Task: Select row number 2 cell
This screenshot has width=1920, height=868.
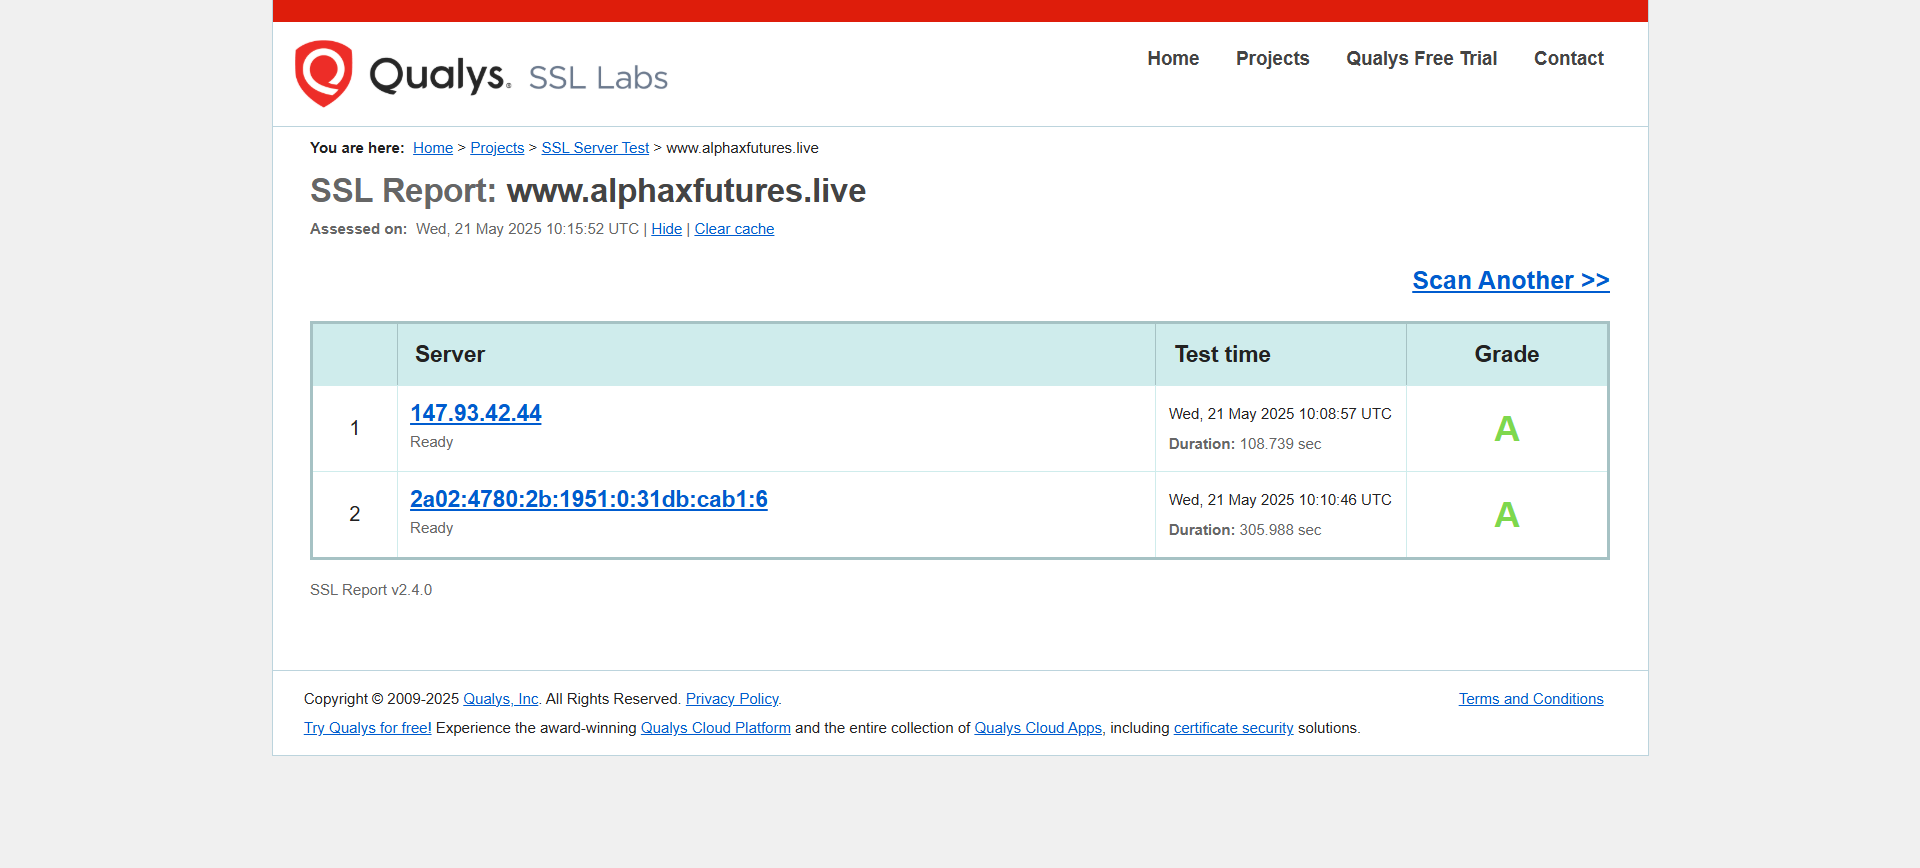Action: point(354,514)
